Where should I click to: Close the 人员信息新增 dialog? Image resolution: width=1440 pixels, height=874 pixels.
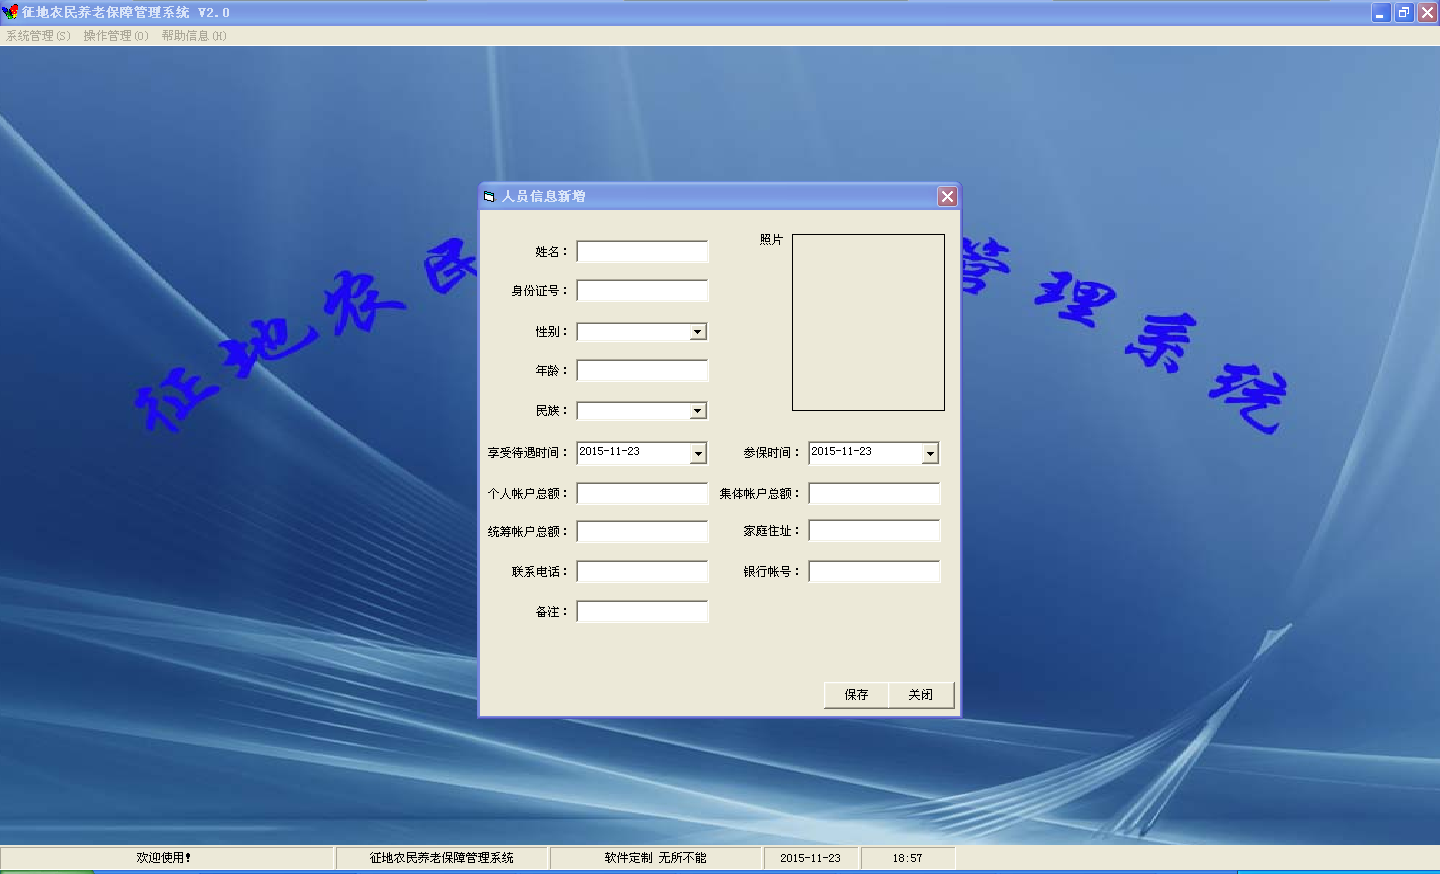pos(946,196)
